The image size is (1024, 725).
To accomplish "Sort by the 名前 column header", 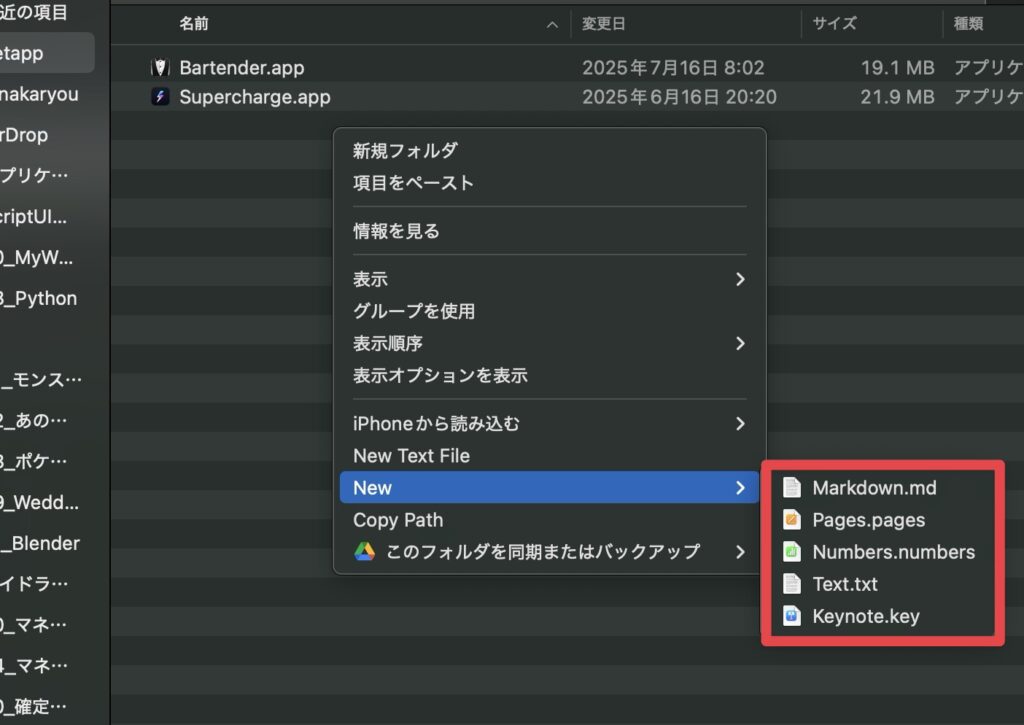I will coord(194,24).
